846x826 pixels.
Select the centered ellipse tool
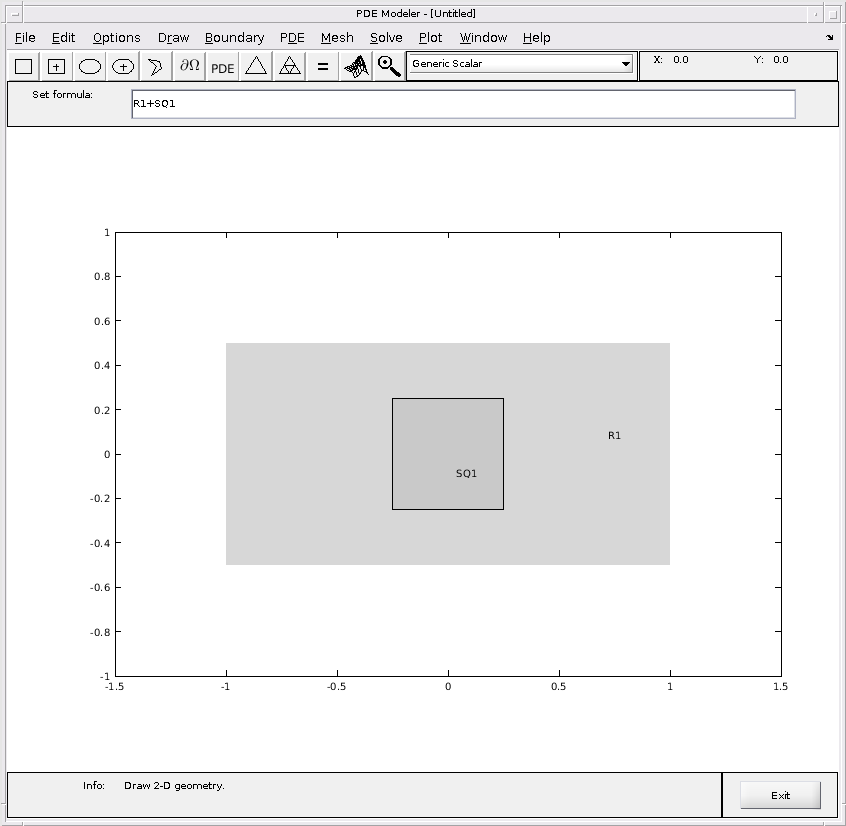tap(123, 66)
